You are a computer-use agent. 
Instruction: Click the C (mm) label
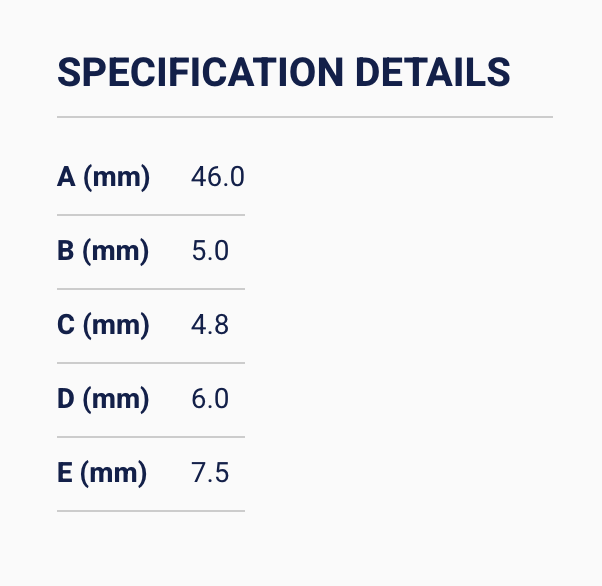[x=103, y=326]
